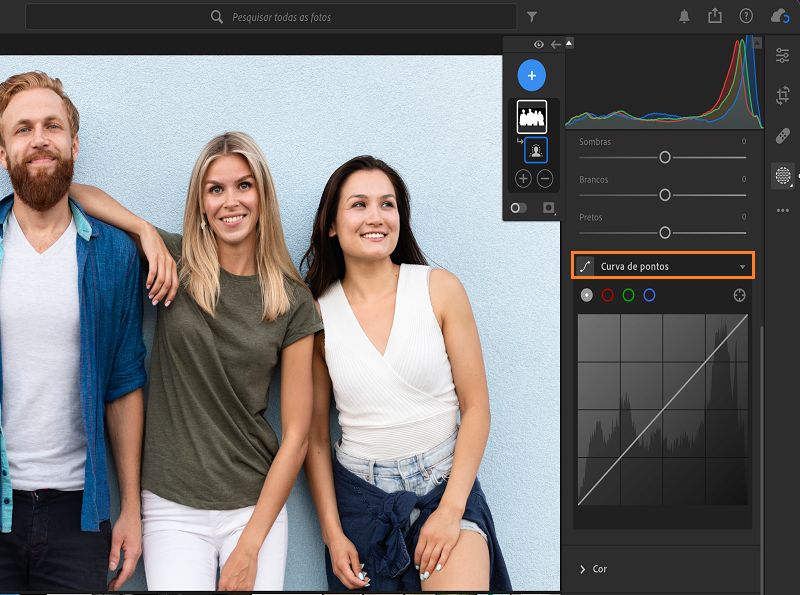Open the filter funnel next to search
This screenshot has height=595, width=800.
pyautogui.click(x=532, y=17)
